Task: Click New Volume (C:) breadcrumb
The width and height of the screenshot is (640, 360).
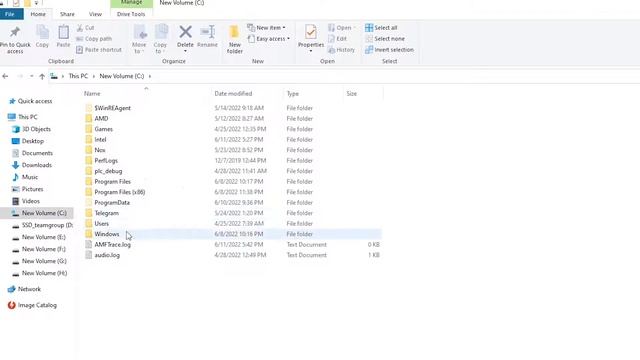Action: [122, 76]
